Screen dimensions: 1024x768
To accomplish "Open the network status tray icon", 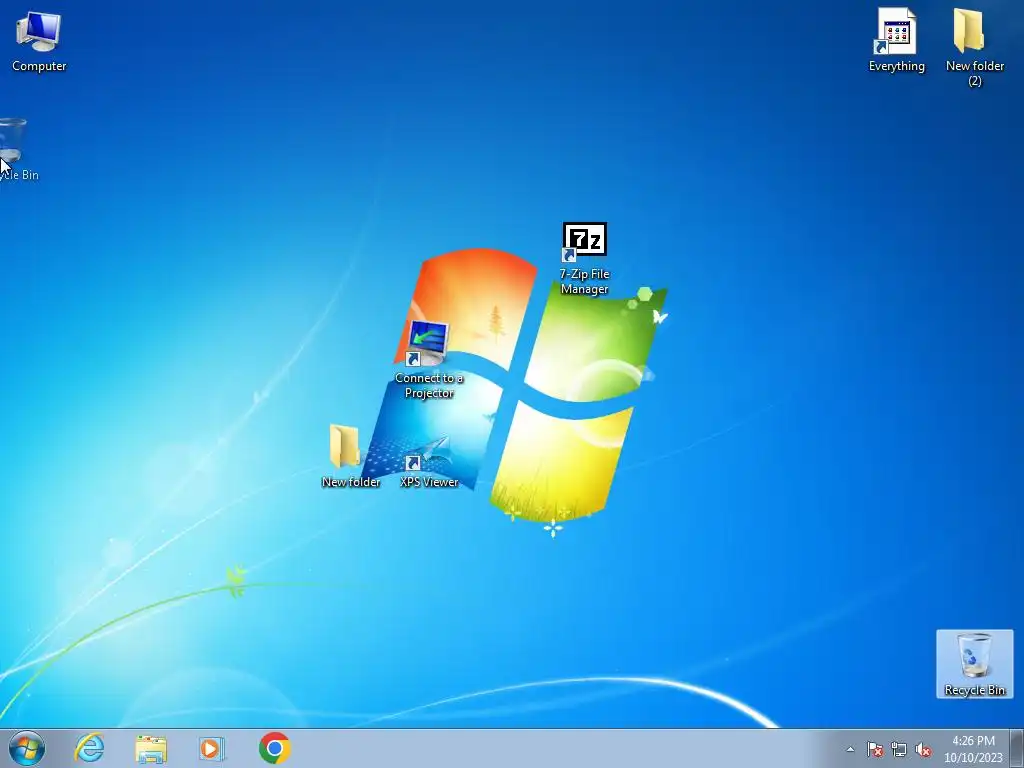I will (x=899, y=750).
